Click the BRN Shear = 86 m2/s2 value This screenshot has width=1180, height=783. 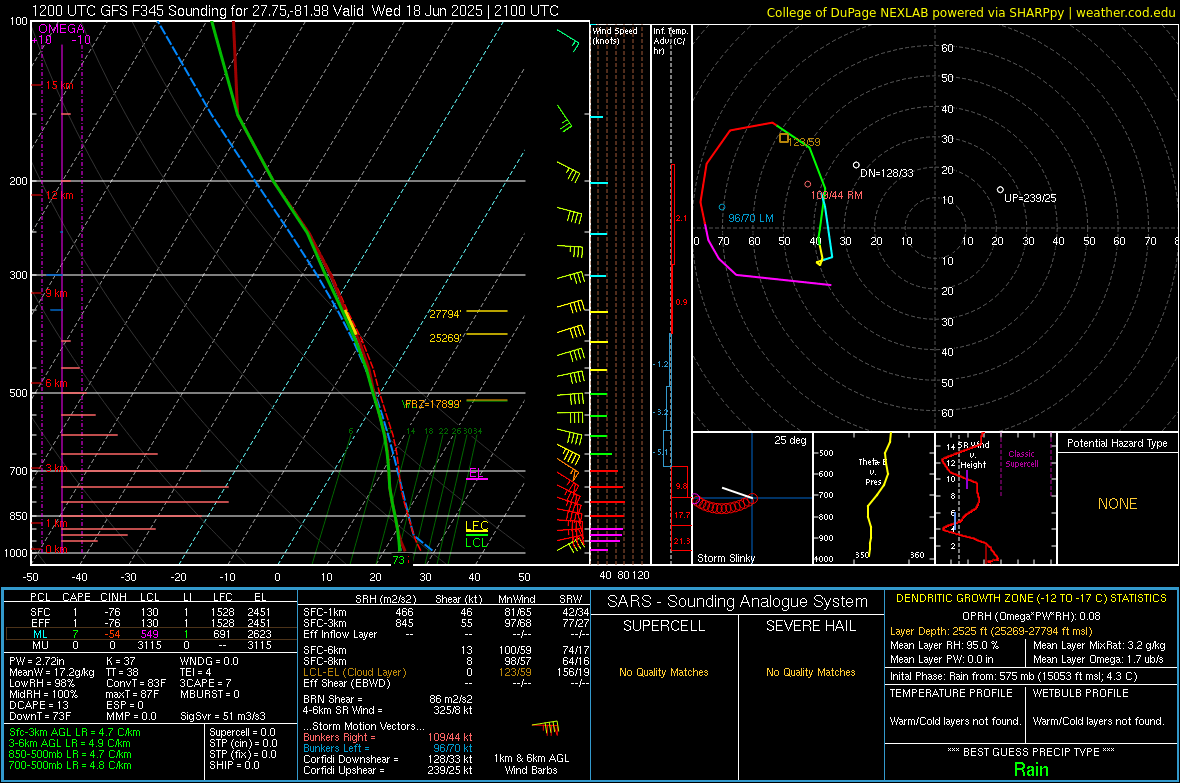pos(388,699)
